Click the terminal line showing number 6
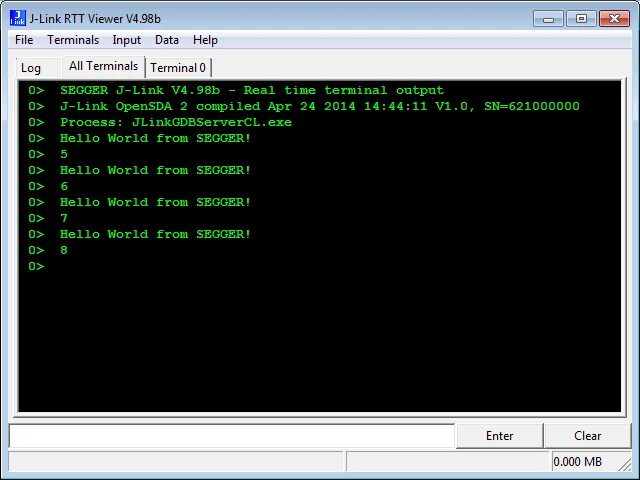Image resolution: width=640 pixels, height=480 pixels. pyautogui.click(x=64, y=186)
